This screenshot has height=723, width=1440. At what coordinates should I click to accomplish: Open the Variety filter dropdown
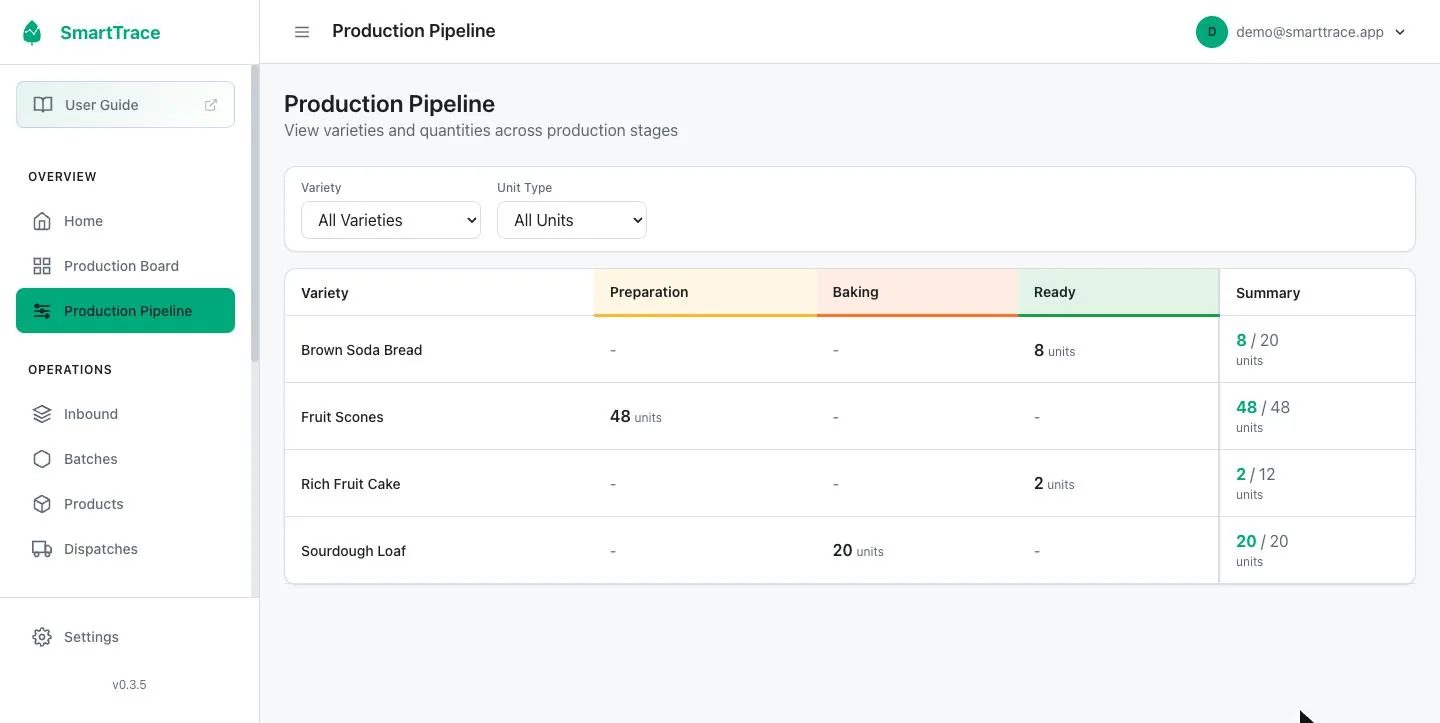391,220
